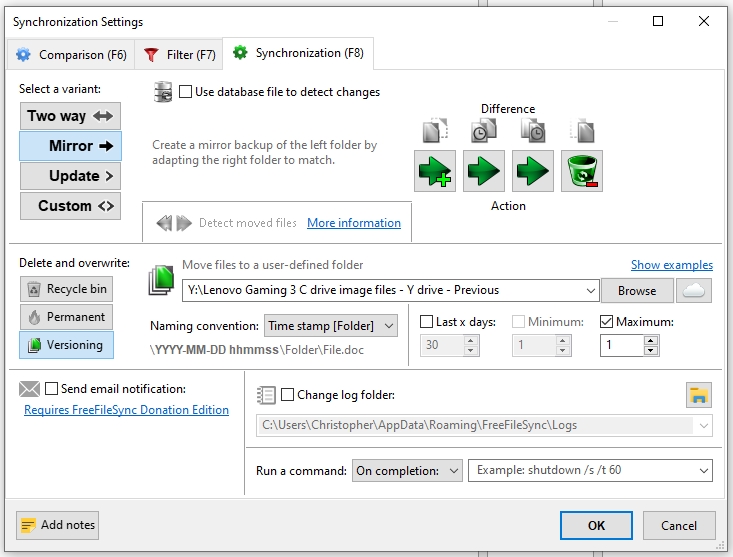
Task: Decrease the Minimum versions value
Action: pyautogui.click(x=563, y=351)
